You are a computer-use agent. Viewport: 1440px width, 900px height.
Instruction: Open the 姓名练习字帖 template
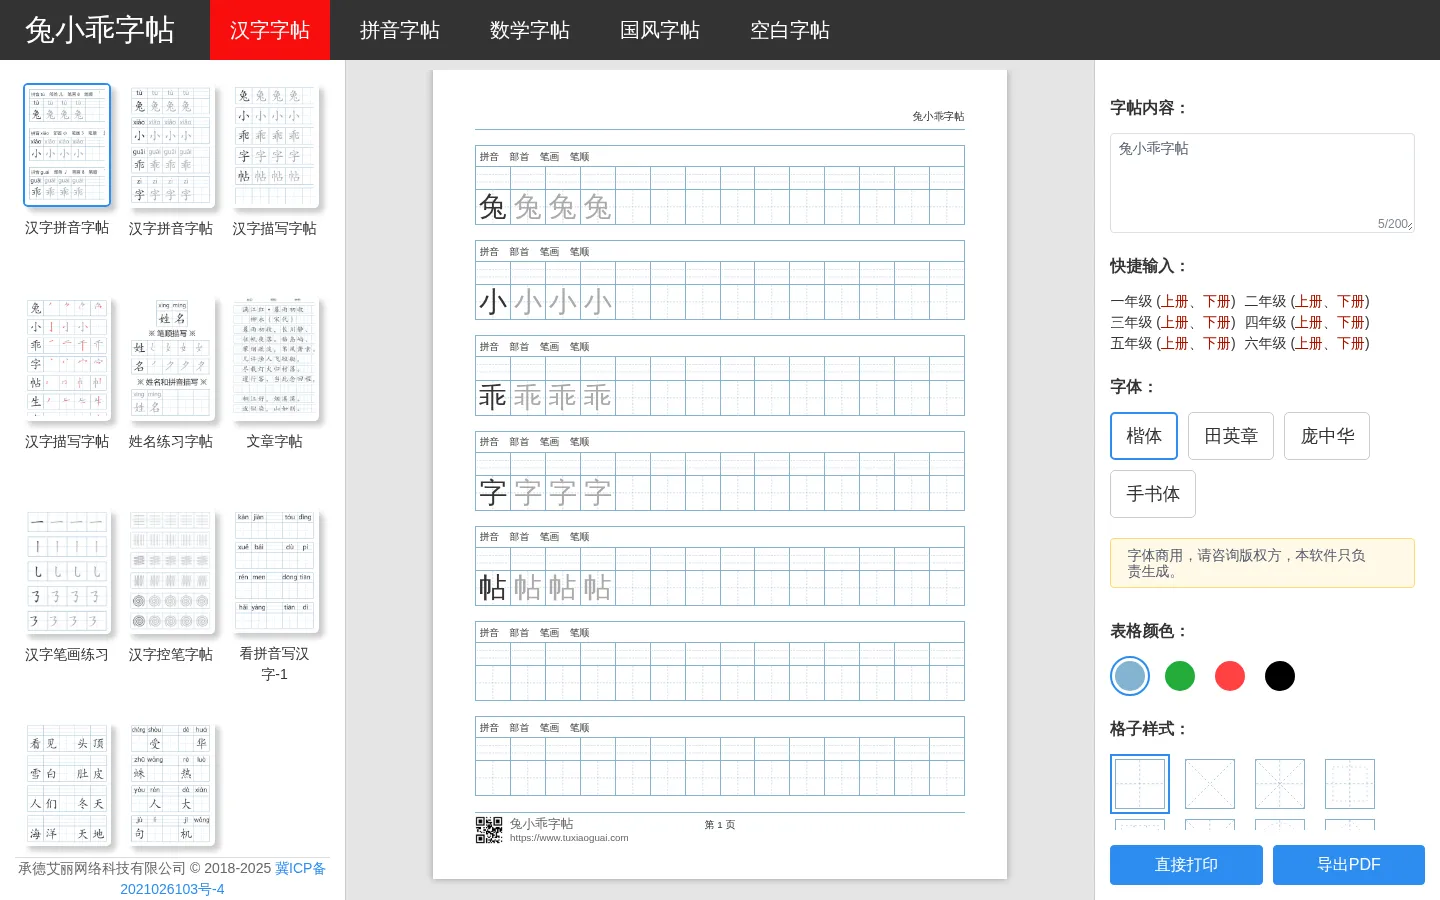pyautogui.click(x=171, y=374)
